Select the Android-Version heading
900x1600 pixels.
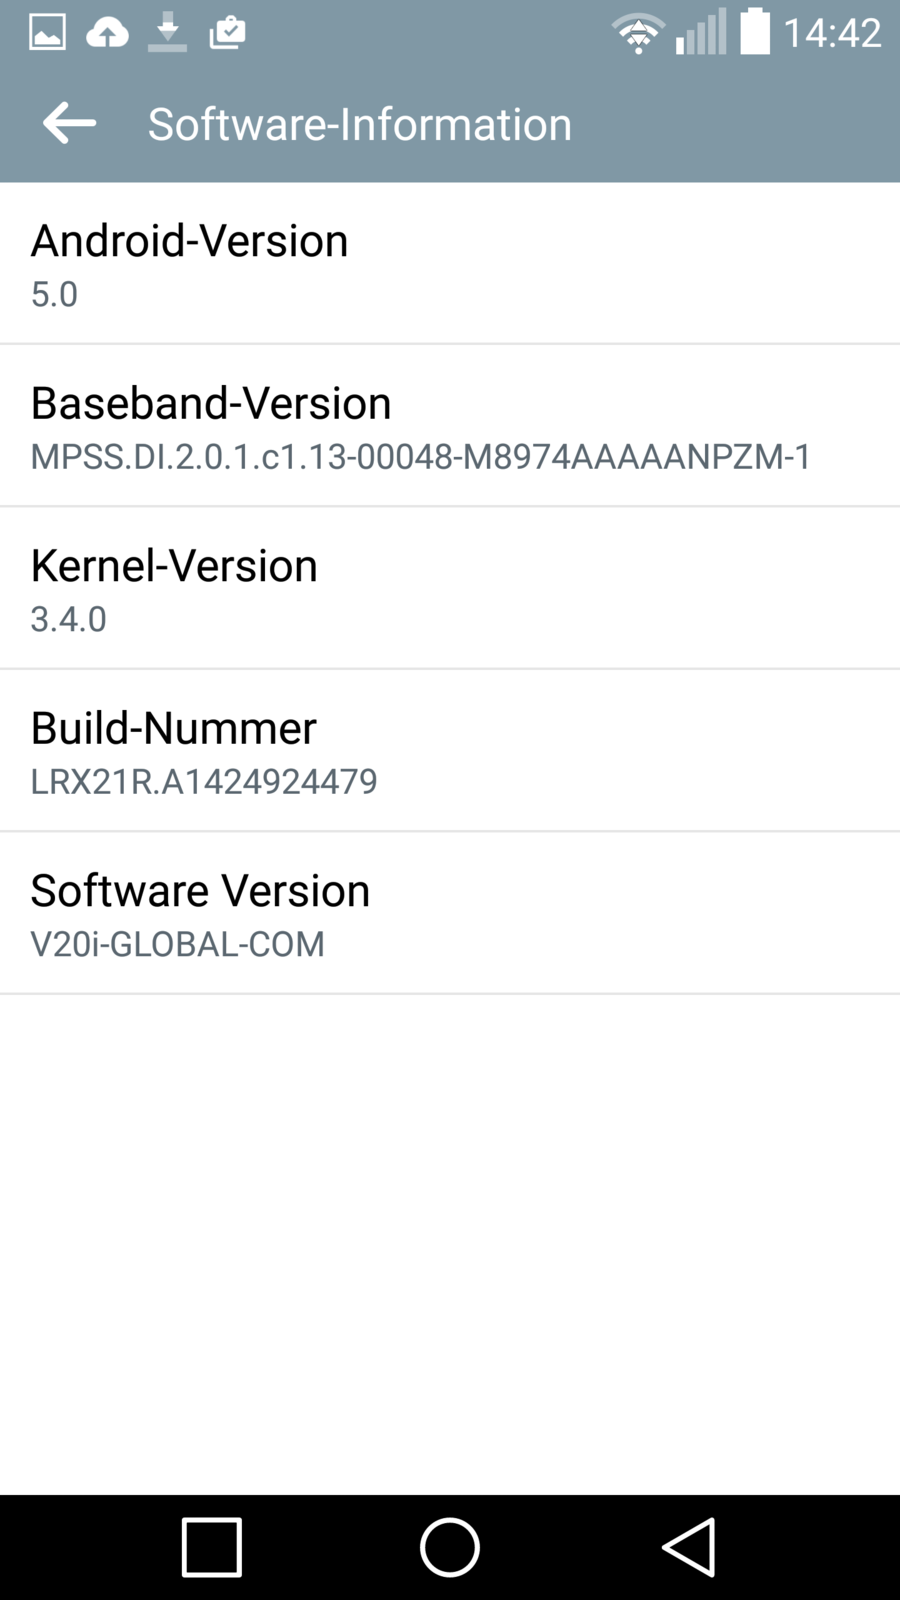[189, 241]
